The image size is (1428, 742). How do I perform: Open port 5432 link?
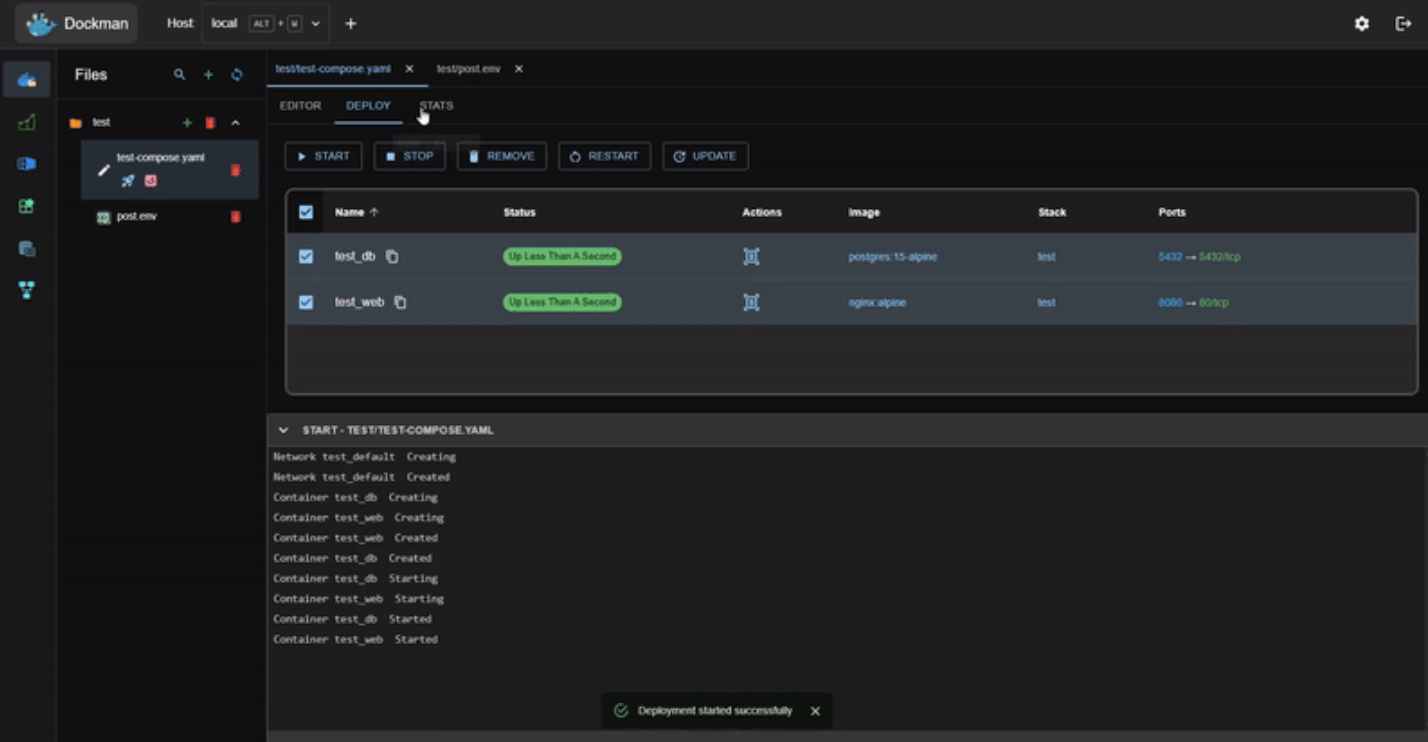pos(1170,257)
